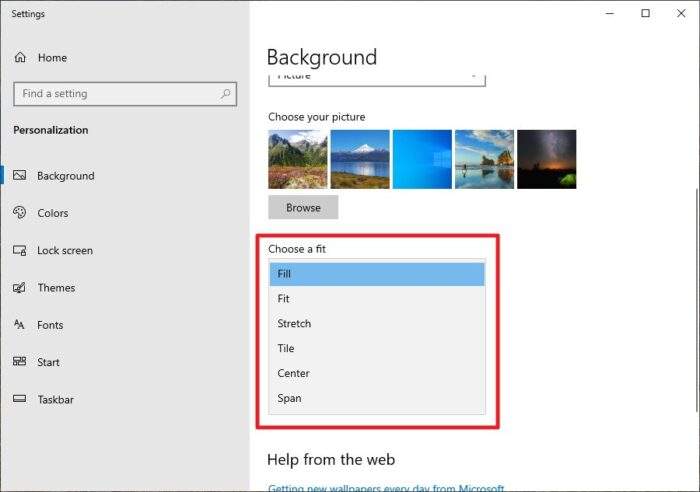Screen dimensions: 700x492
Task: Select the night sky tent wallpaper
Action: 546,159
